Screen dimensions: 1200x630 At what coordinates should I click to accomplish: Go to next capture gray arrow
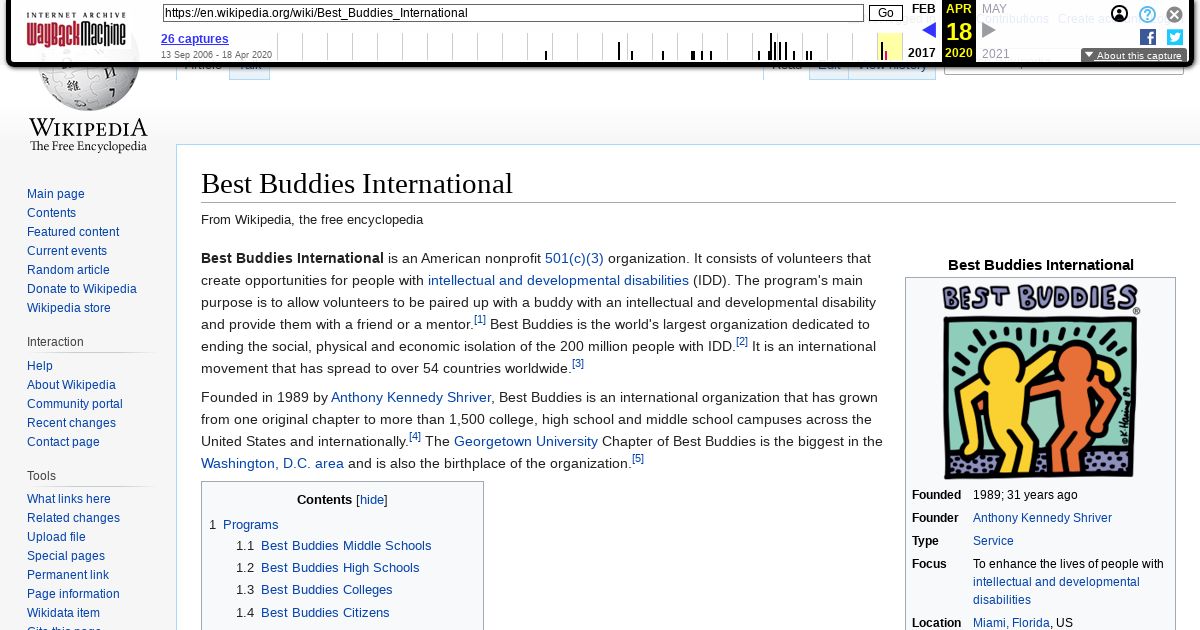(x=989, y=30)
